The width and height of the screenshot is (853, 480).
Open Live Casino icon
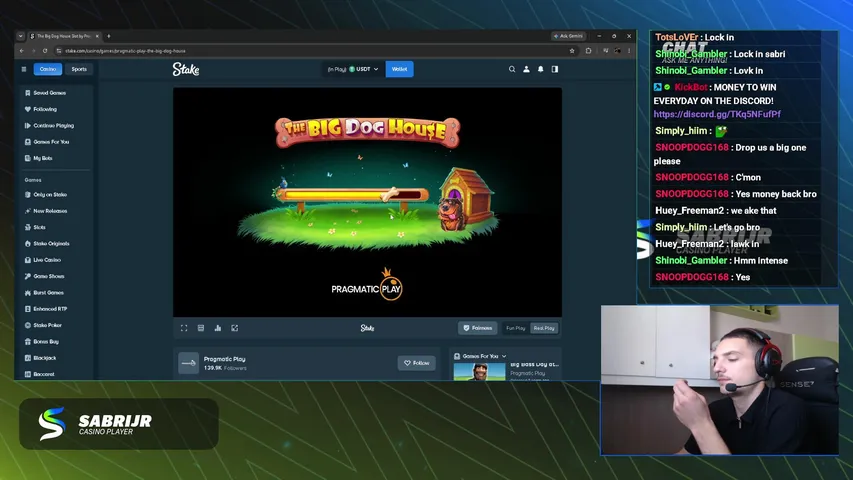28,260
